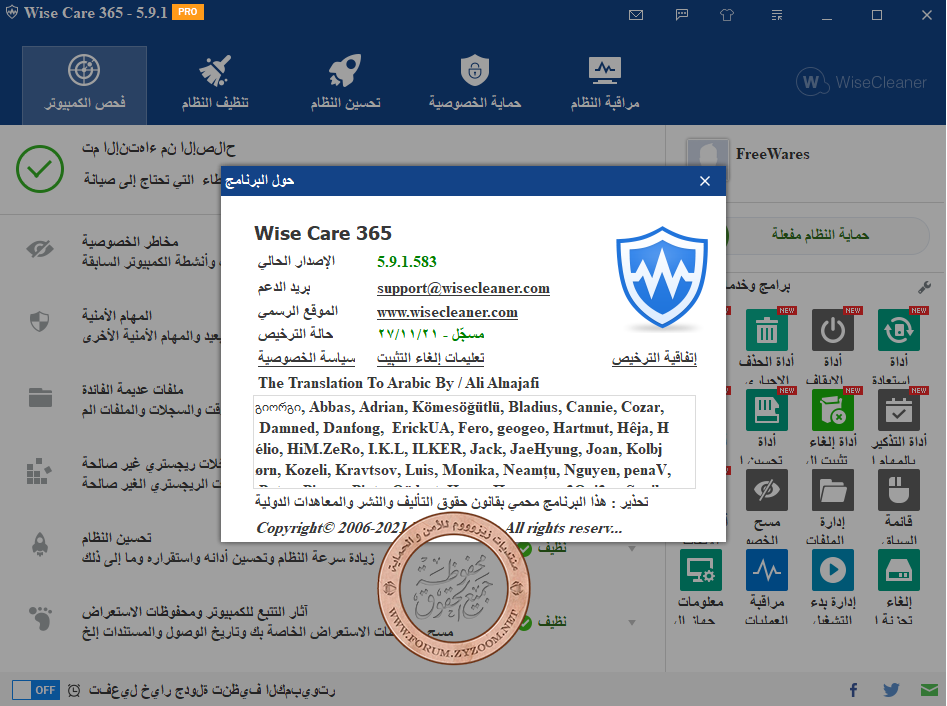Open uninstall instructions link (تعليمات إلغاء التثبيت)
The width and height of the screenshot is (947, 706).
coord(431,358)
